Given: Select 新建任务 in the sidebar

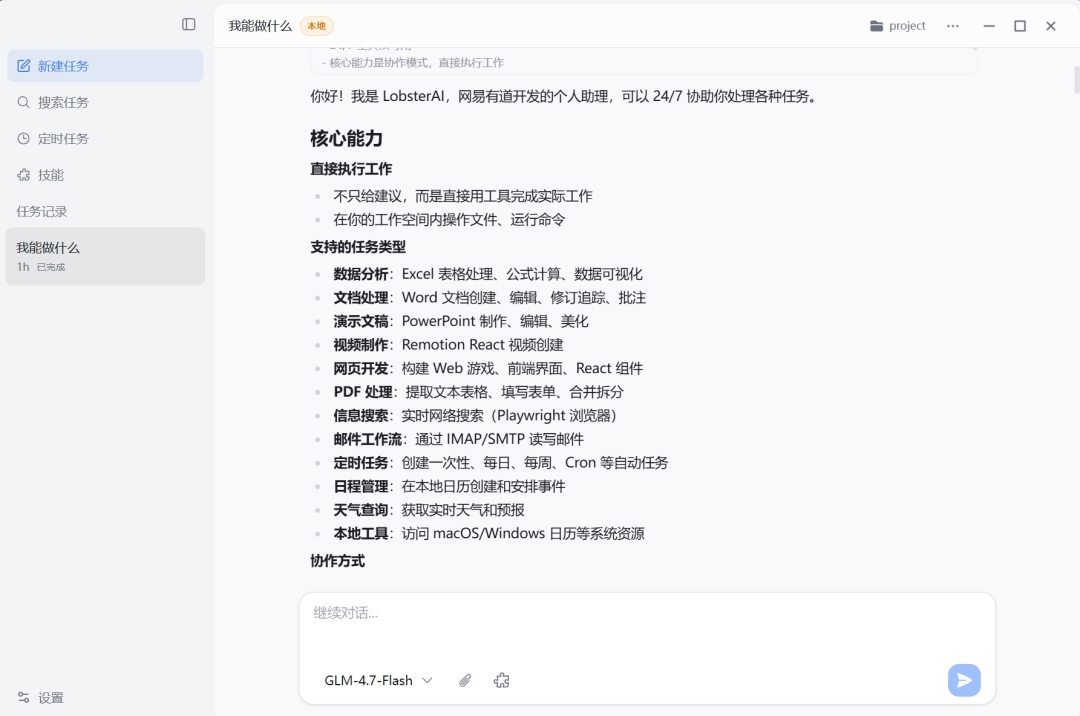Looking at the screenshot, I should pos(105,66).
